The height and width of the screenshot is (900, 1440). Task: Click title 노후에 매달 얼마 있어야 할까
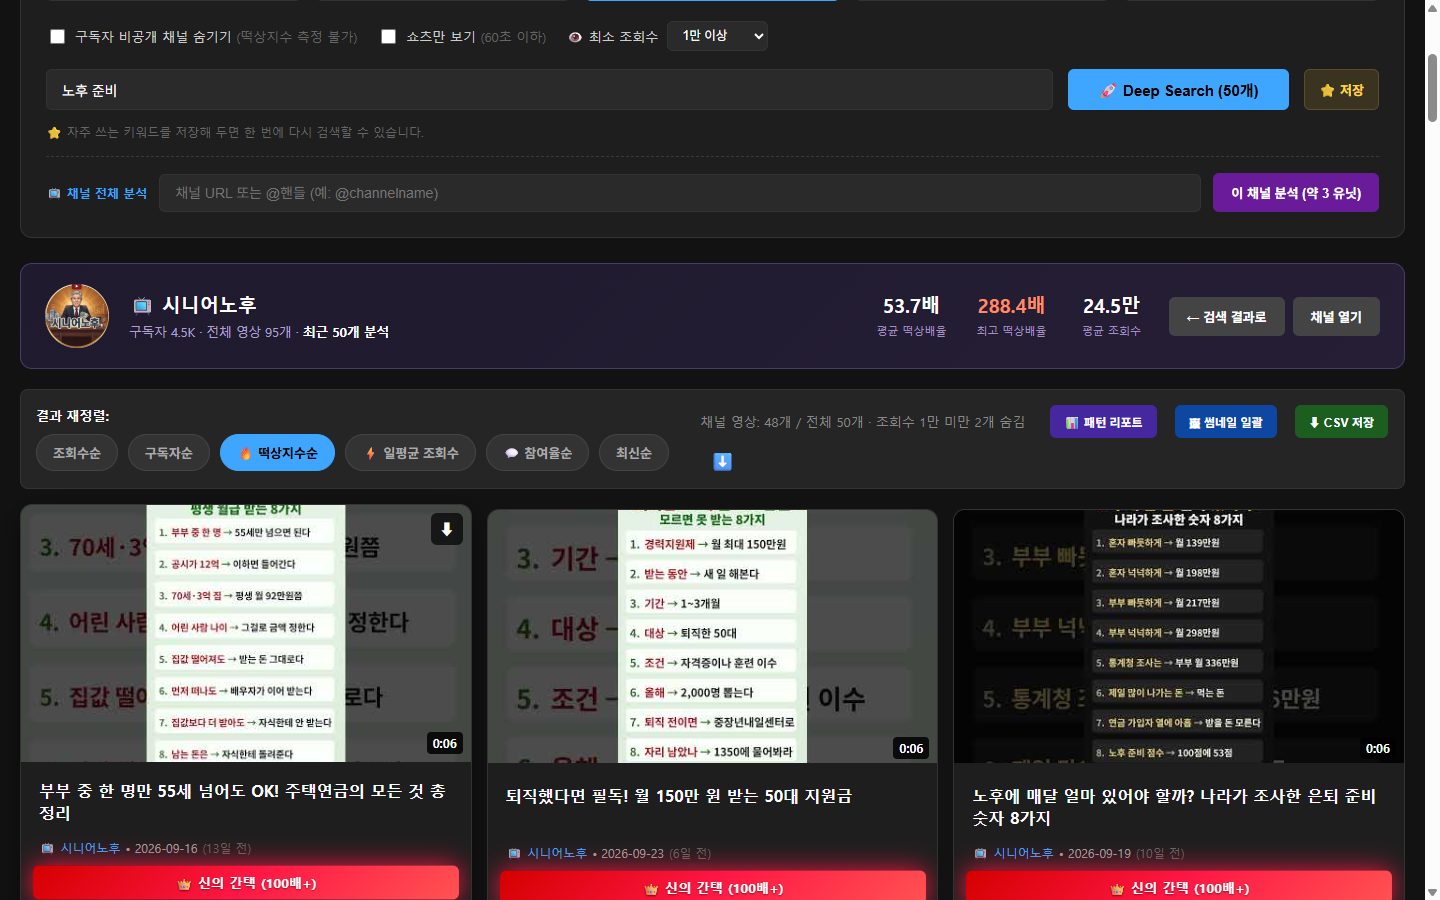1174,807
